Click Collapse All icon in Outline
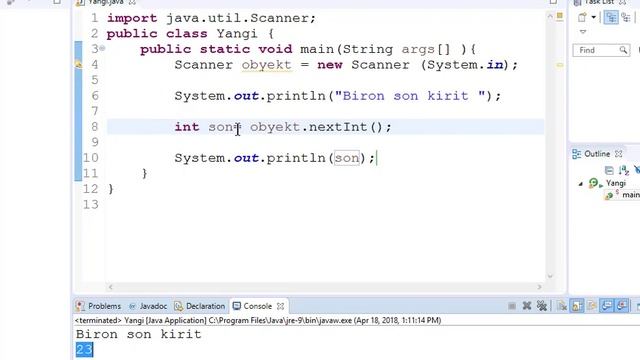The width and height of the screenshot is (640, 360). tap(609, 170)
